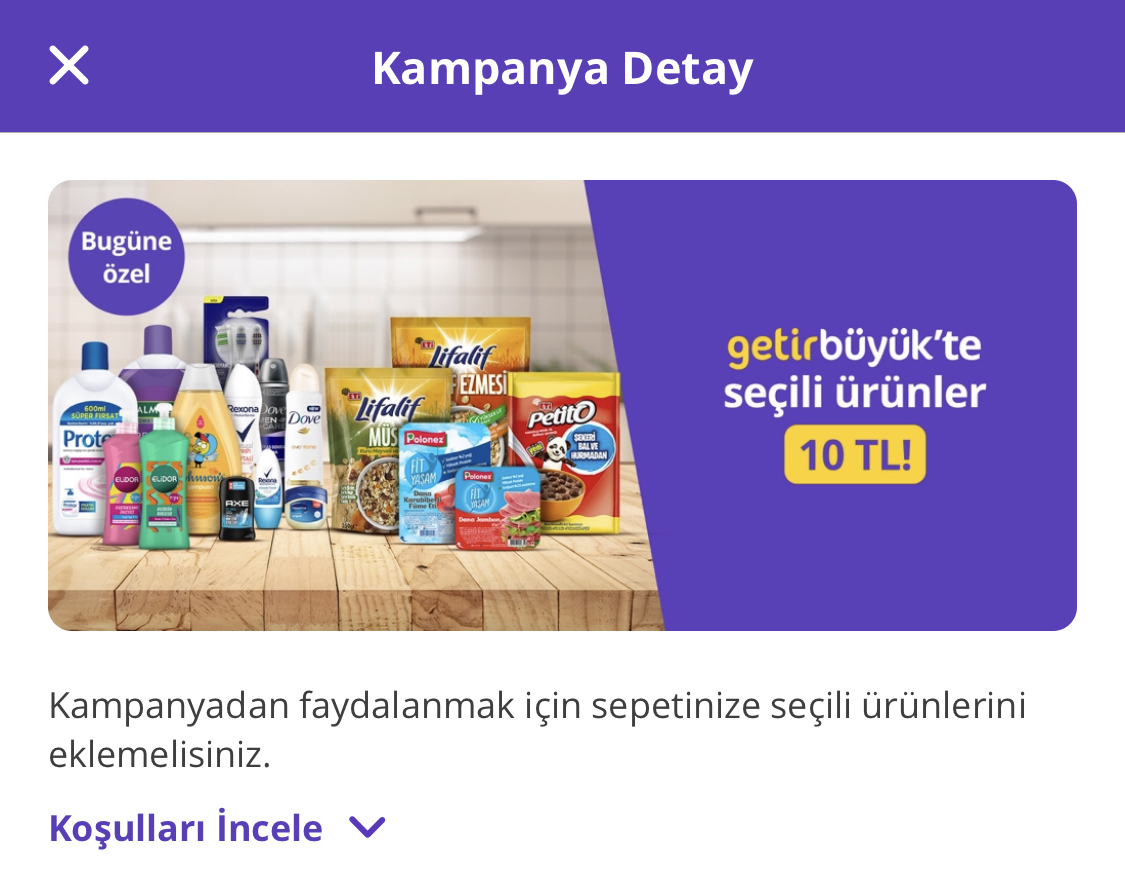This screenshot has height=890, width=1125.
Task: Tap the pink Elidor shampoo bottle
Action: pos(123,482)
